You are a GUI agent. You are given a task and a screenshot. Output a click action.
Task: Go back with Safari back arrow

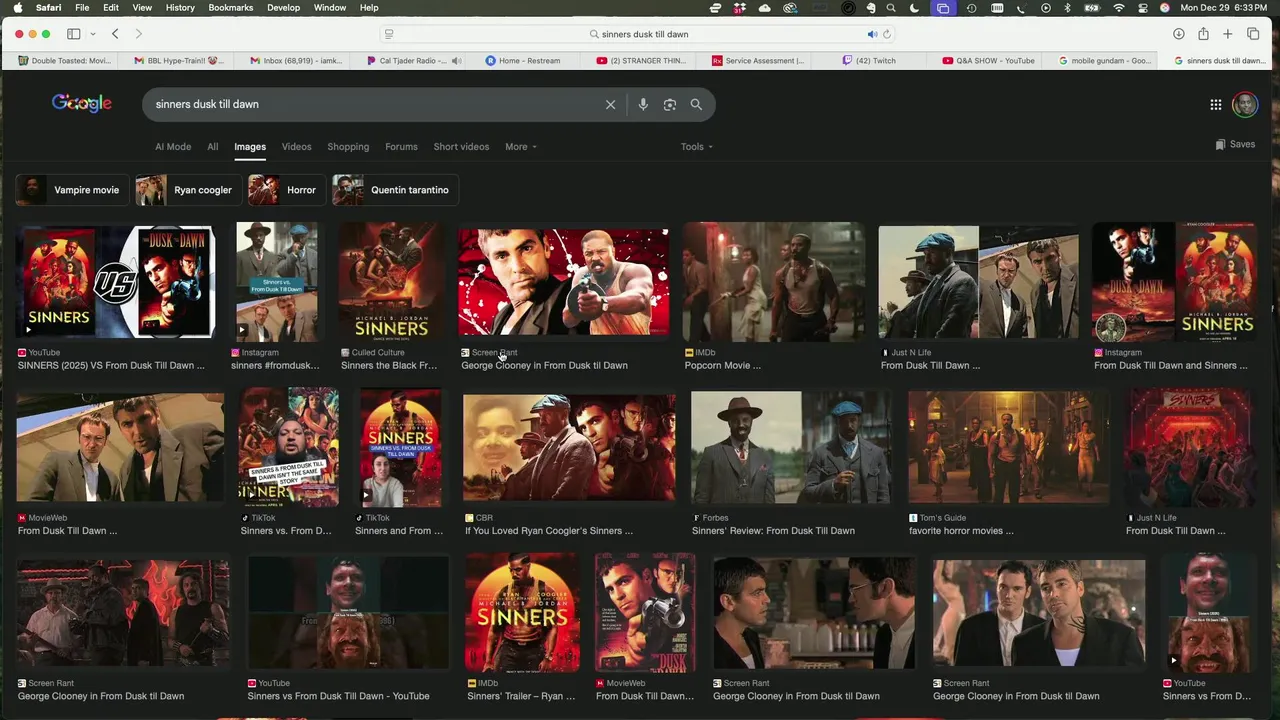tap(115, 34)
